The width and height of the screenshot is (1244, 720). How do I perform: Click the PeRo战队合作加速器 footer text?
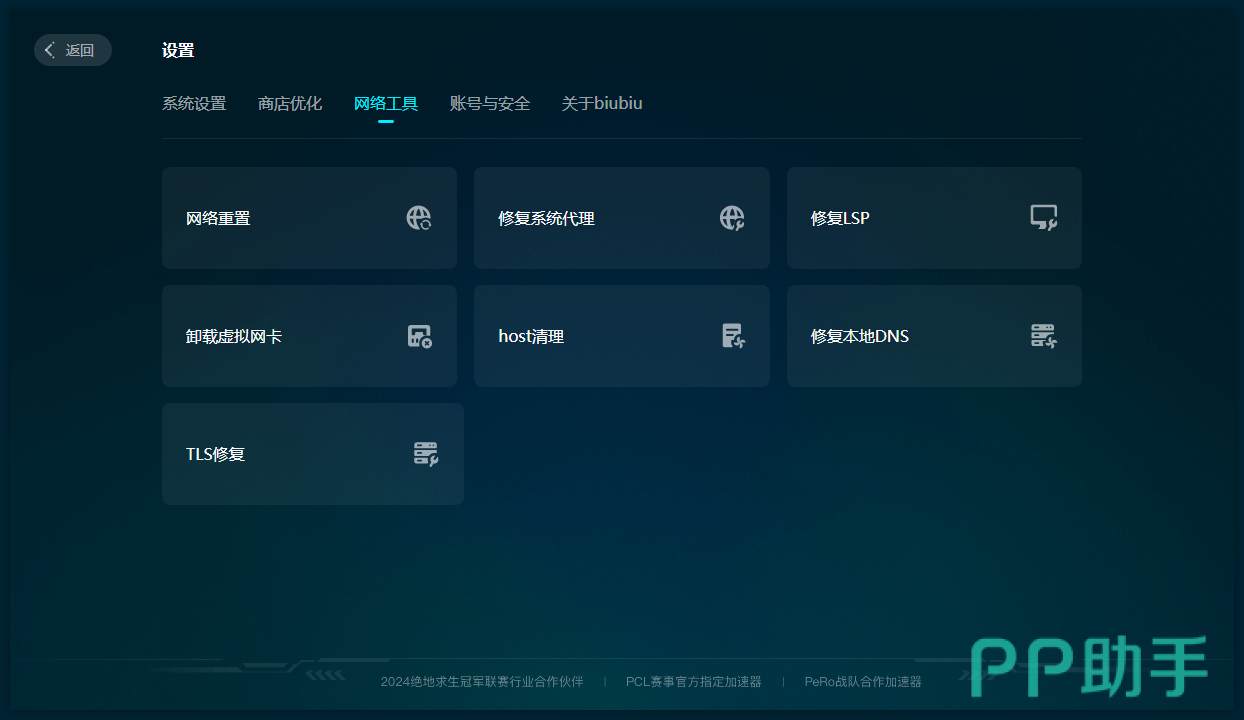[x=863, y=682]
